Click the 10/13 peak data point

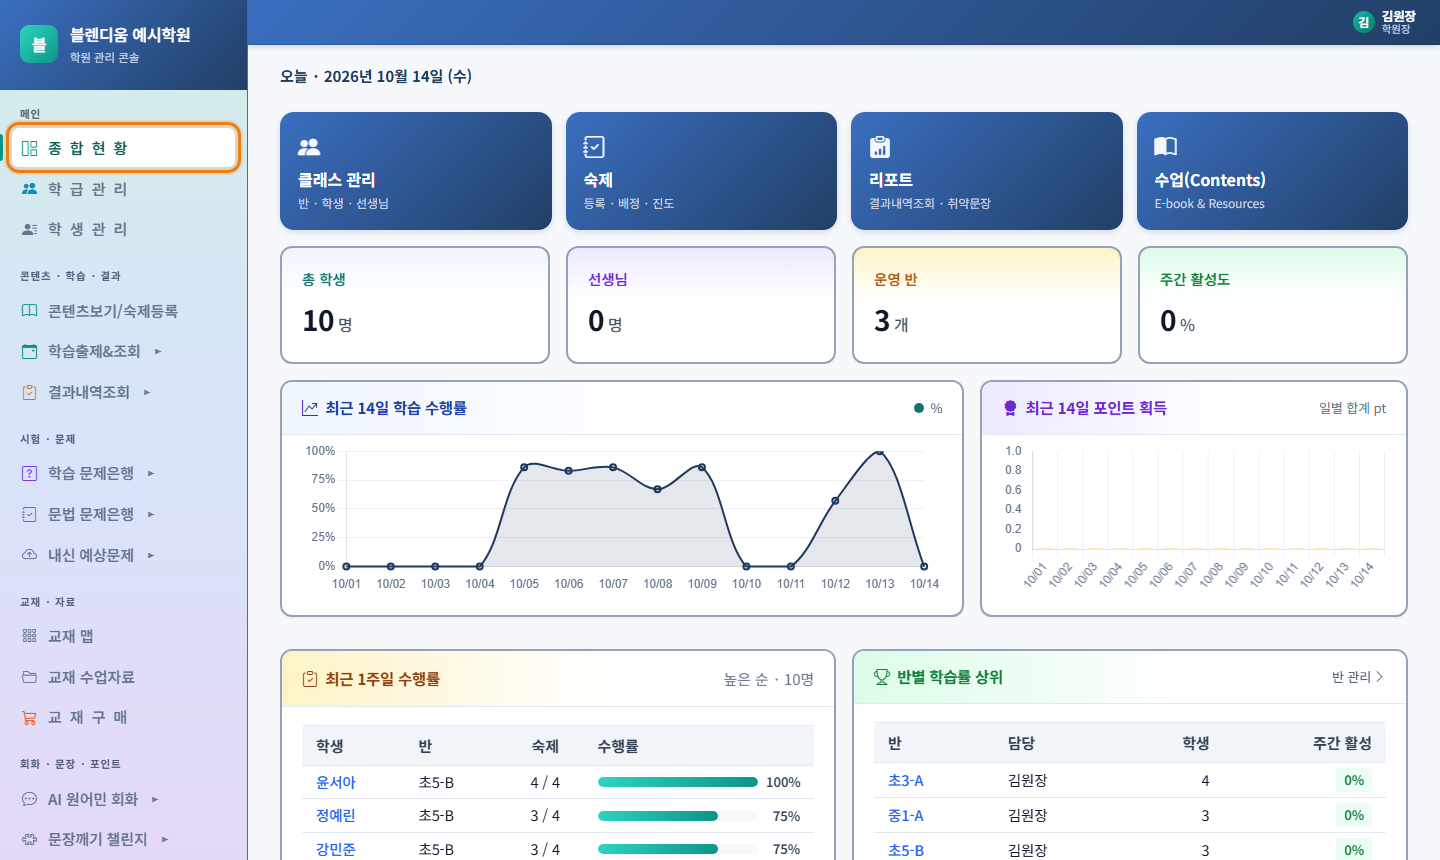880,452
